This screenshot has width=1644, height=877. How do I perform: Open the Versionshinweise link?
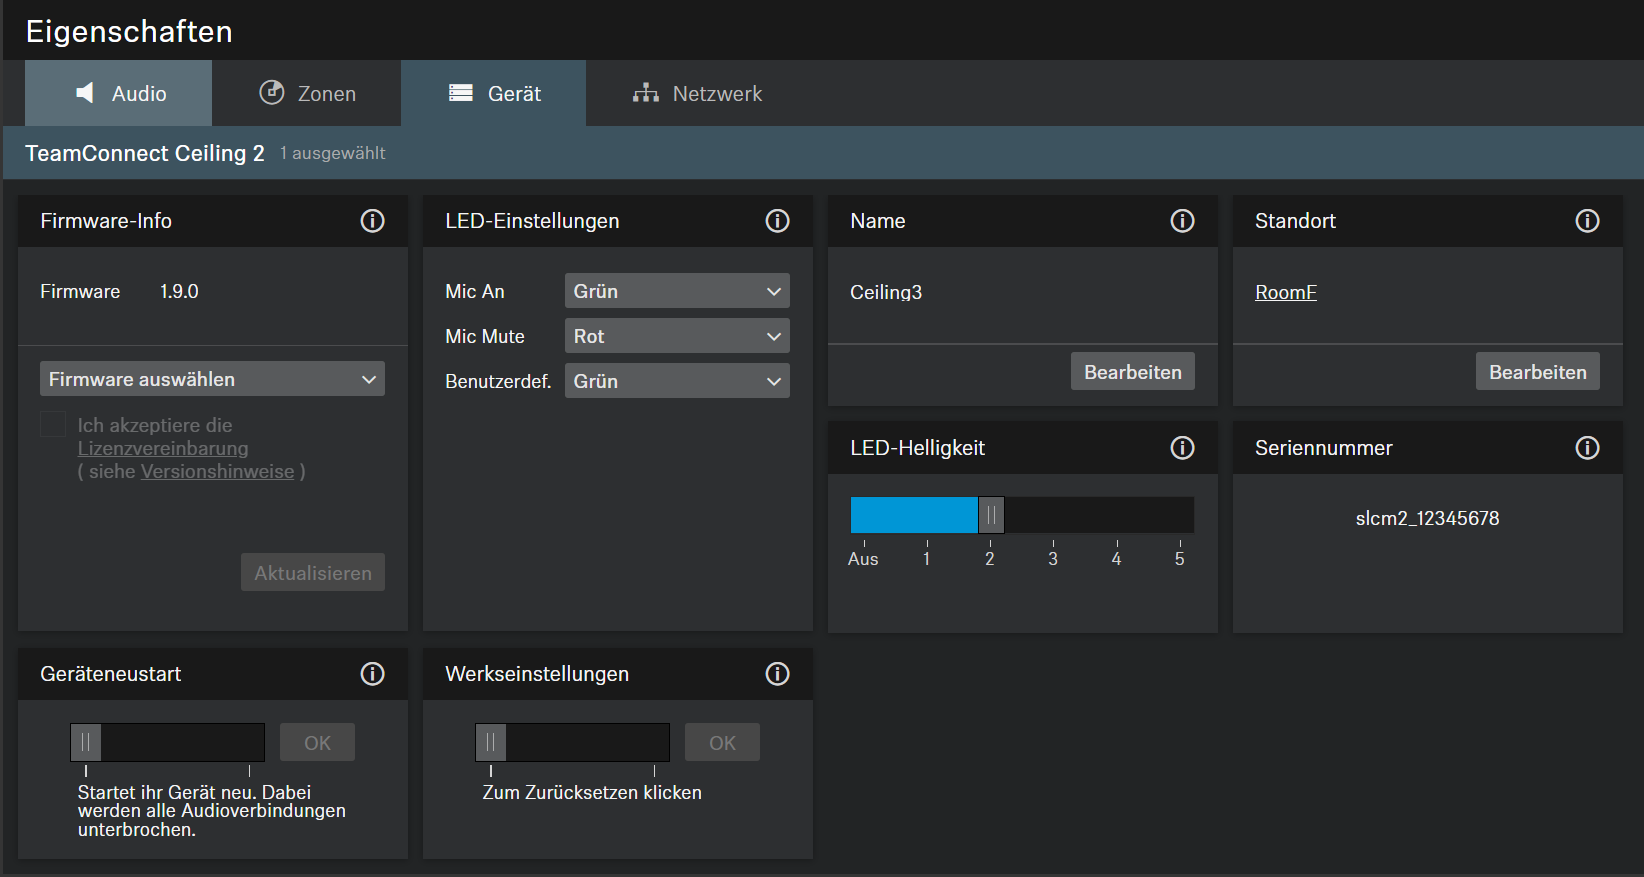pos(217,472)
